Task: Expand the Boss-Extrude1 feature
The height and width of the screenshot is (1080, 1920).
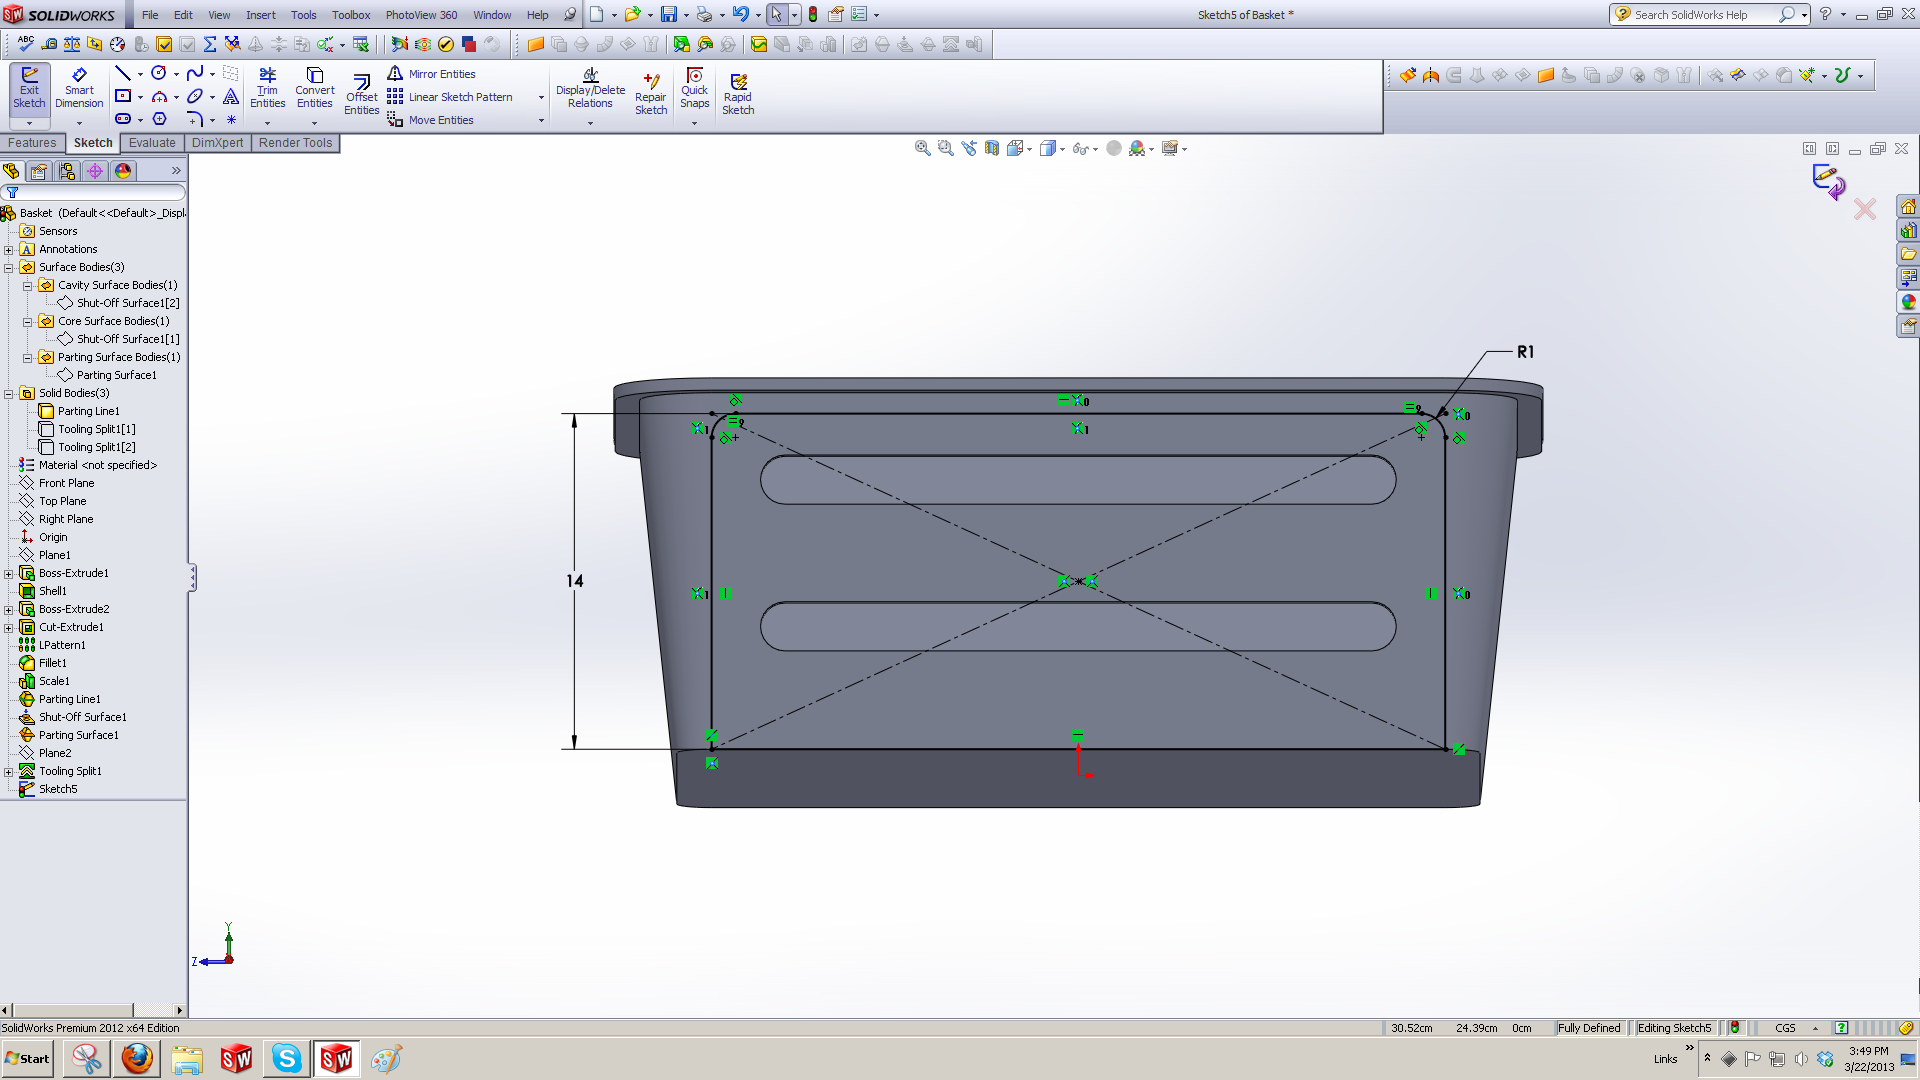Action: [x=9, y=574]
